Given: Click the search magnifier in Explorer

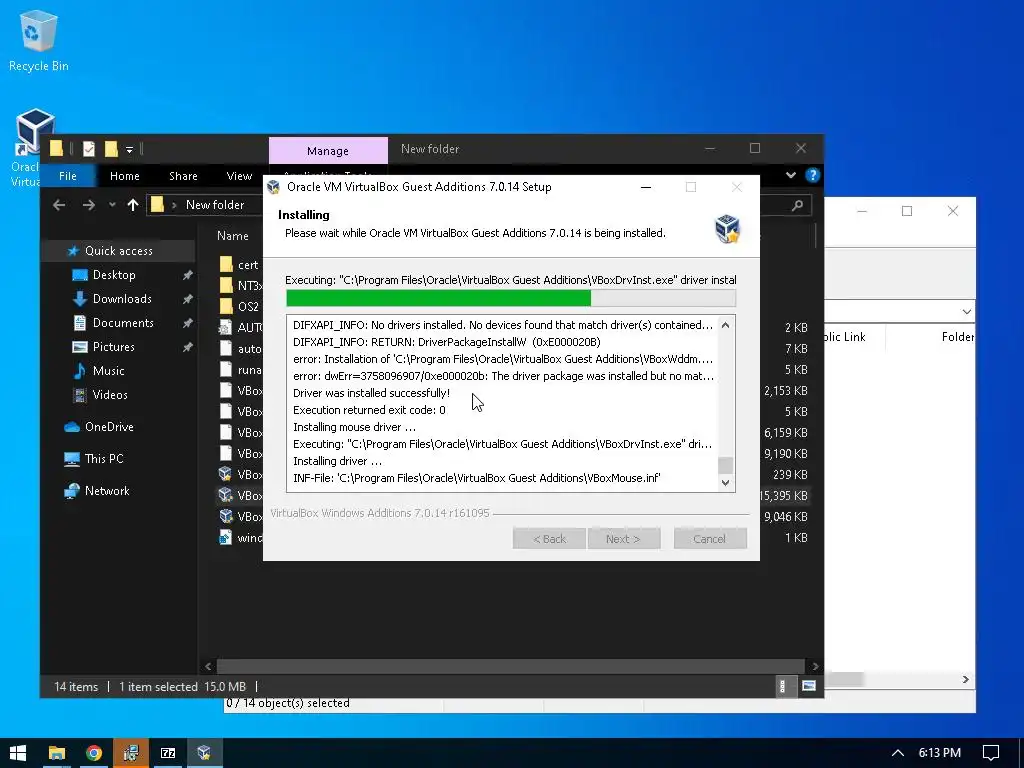Looking at the screenshot, I should tap(797, 205).
